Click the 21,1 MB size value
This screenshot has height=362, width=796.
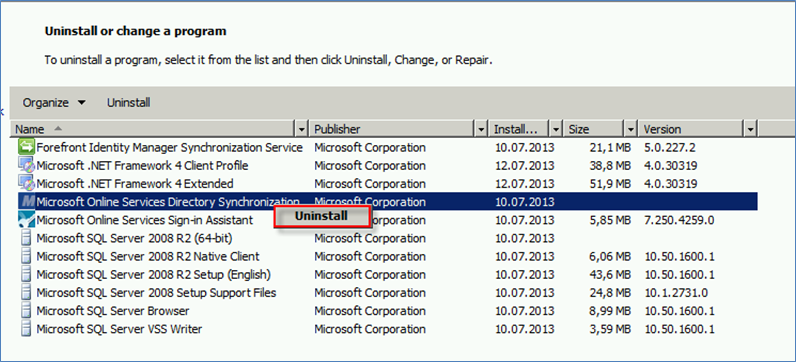point(610,147)
